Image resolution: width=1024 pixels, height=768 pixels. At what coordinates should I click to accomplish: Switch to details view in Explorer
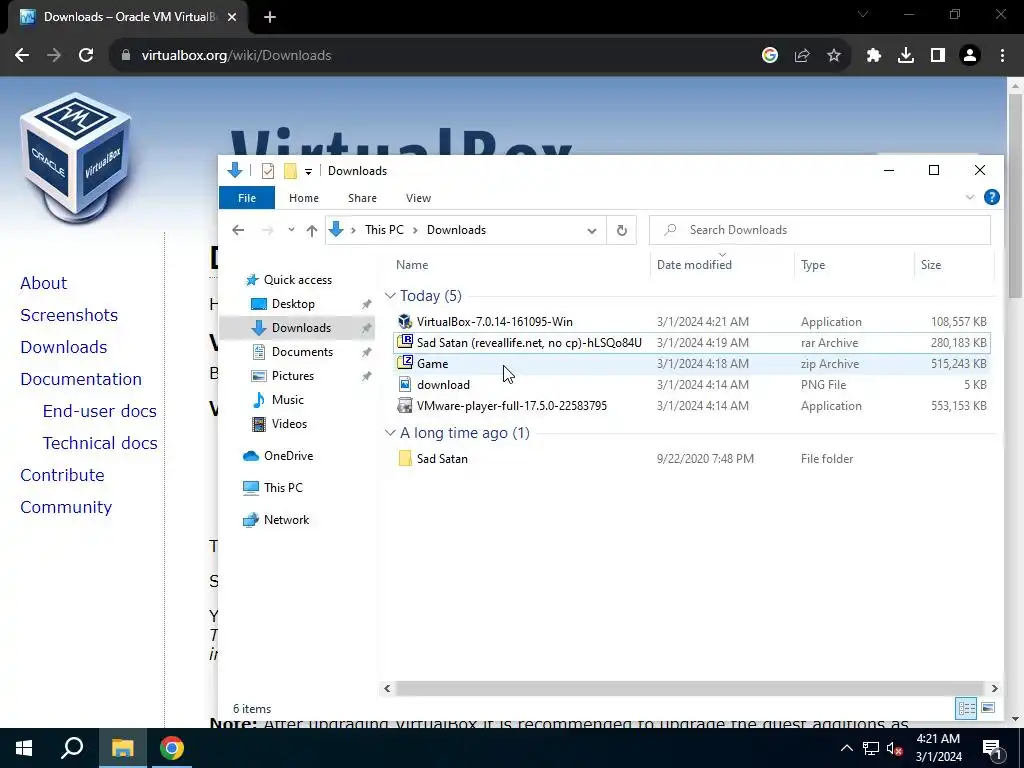click(966, 708)
